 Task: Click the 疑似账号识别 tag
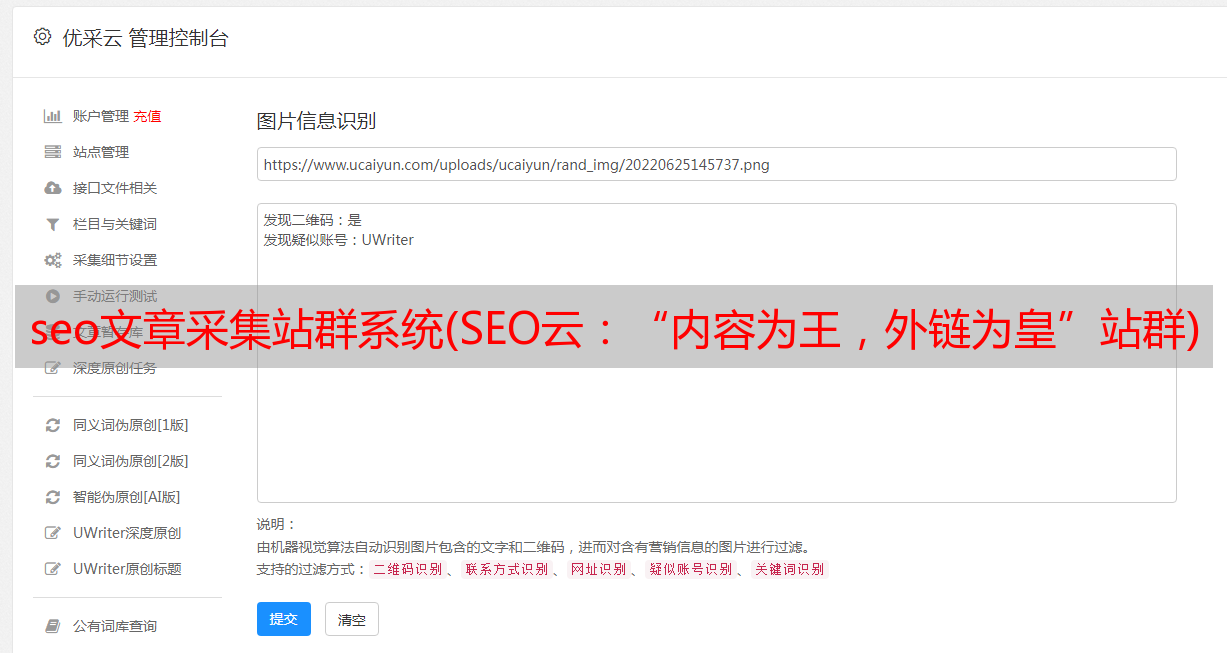coord(690,569)
